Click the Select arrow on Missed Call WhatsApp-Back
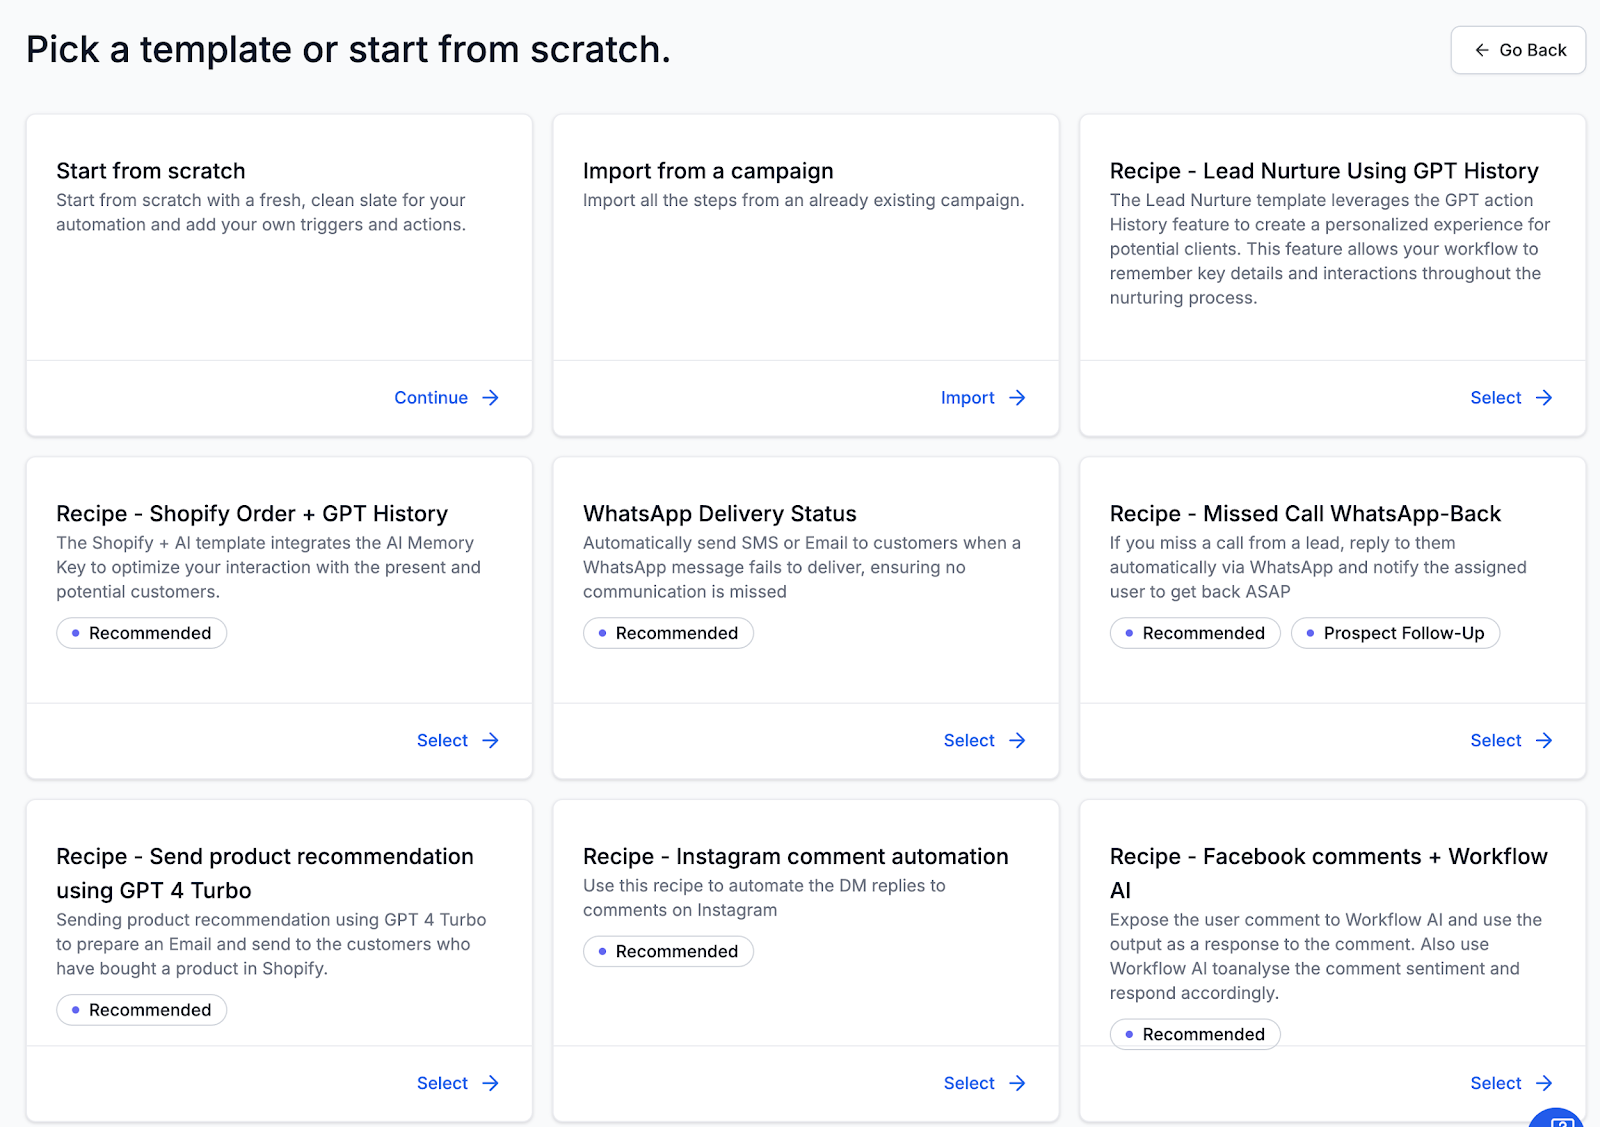Image resolution: width=1600 pixels, height=1127 pixels. pyautogui.click(x=1544, y=741)
